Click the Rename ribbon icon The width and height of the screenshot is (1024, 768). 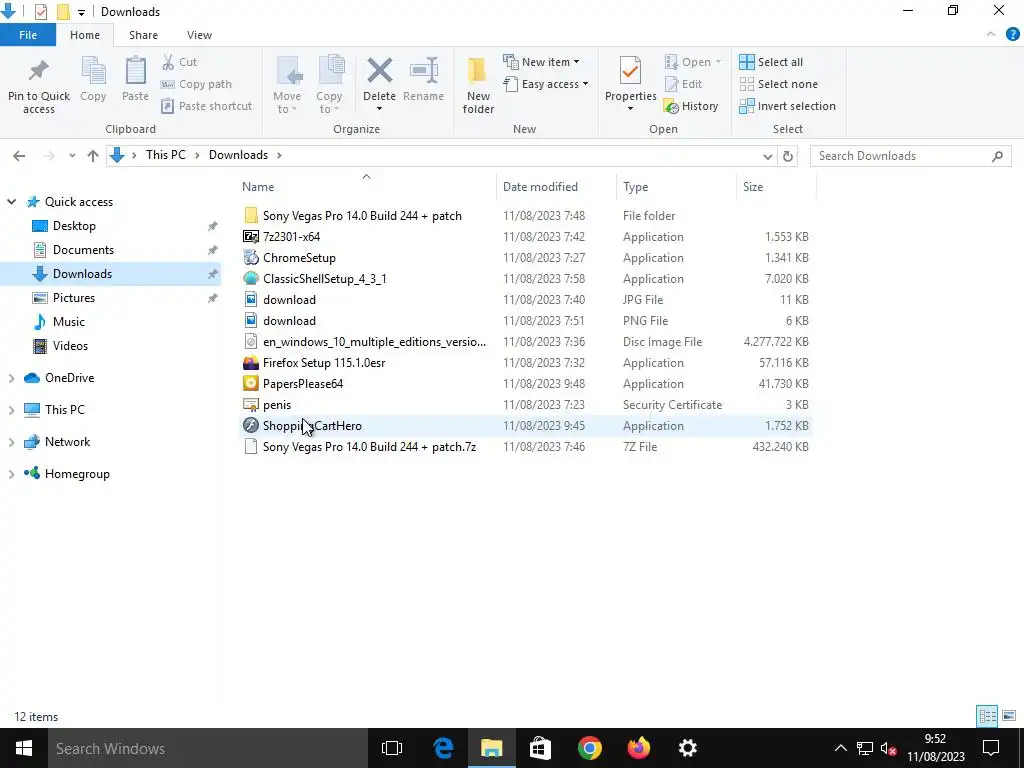coord(423,71)
